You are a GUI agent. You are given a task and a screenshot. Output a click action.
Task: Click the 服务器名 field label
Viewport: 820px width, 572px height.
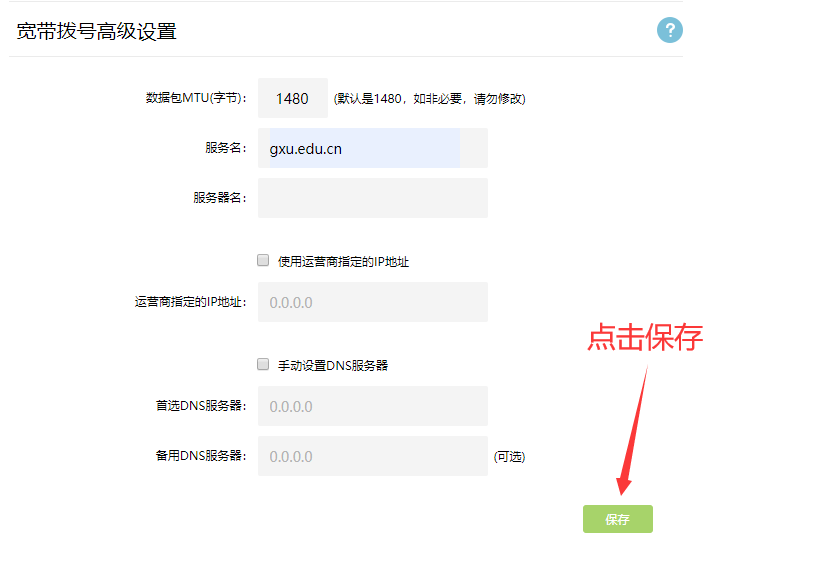pyautogui.click(x=219, y=198)
